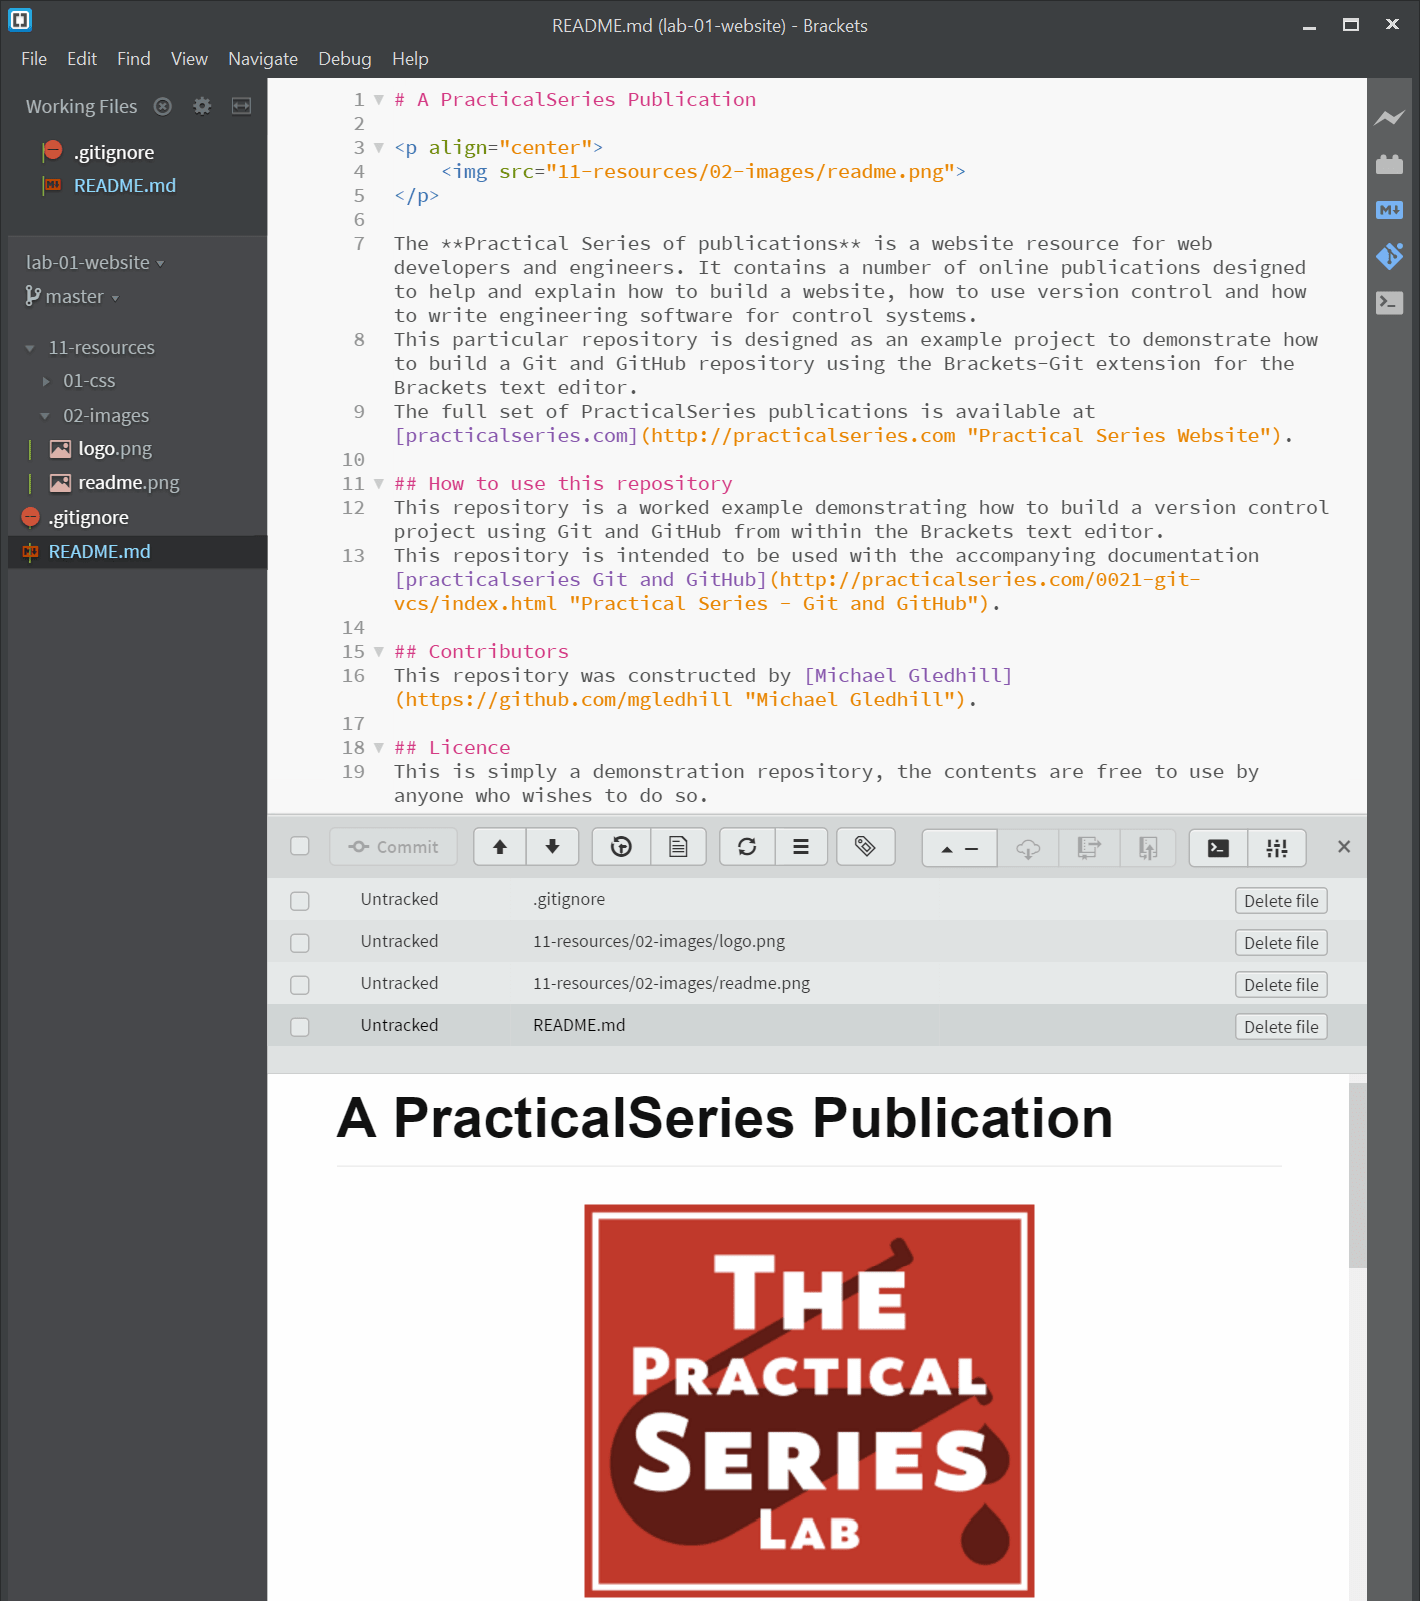Click the logo.png image file icon
Viewport: 1420px width, 1601px height.
tap(61, 449)
